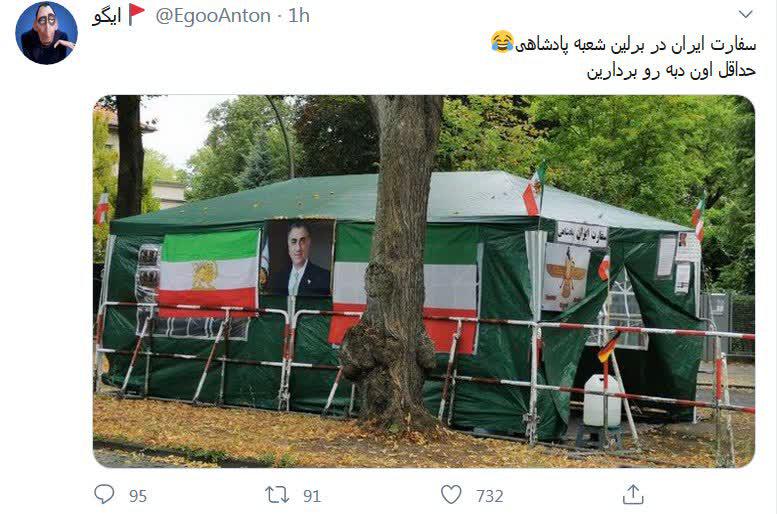Click the 732 likes count
The width and height of the screenshot is (777, 514).
point(490,496)
